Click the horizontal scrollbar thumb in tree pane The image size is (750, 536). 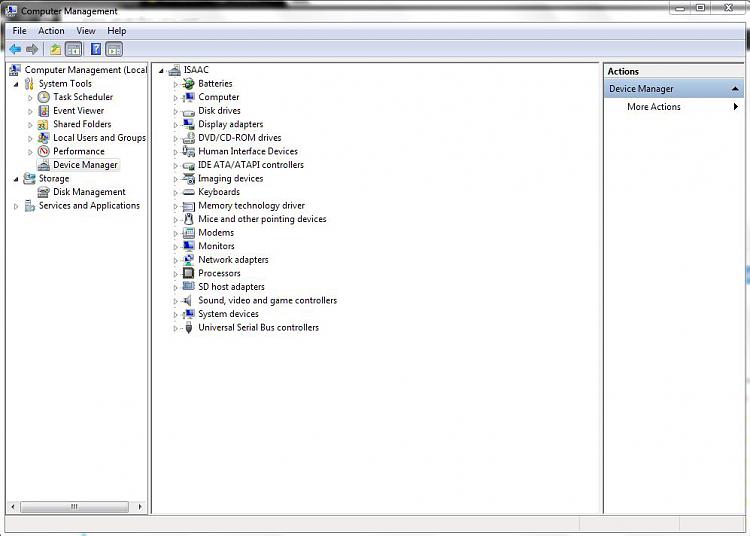(74, 506)
